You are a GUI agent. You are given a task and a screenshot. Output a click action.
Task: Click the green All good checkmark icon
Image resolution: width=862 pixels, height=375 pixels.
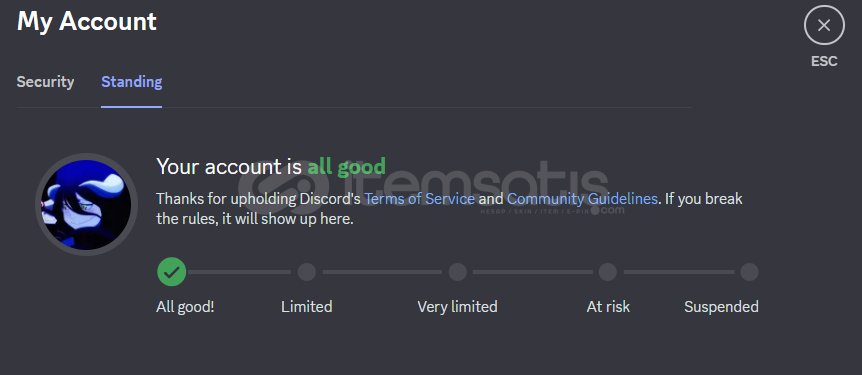172,272
